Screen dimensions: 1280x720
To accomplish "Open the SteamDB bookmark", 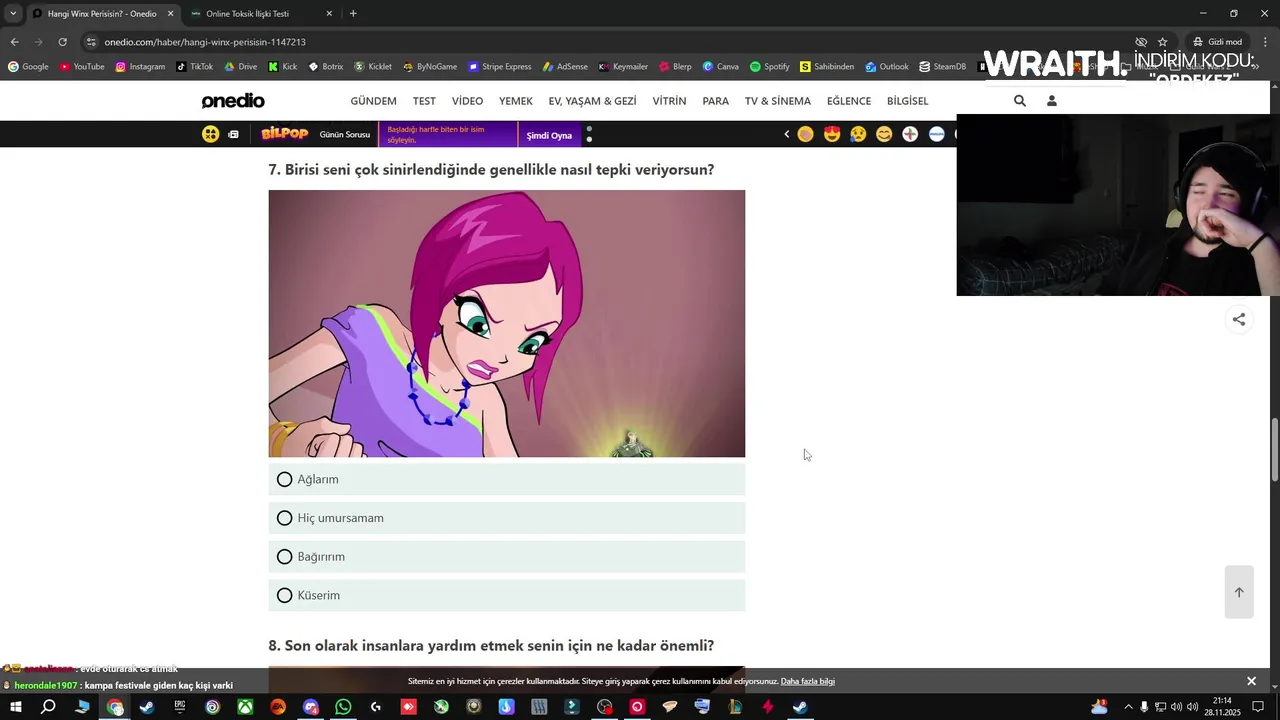I will [x=943, y=67].
